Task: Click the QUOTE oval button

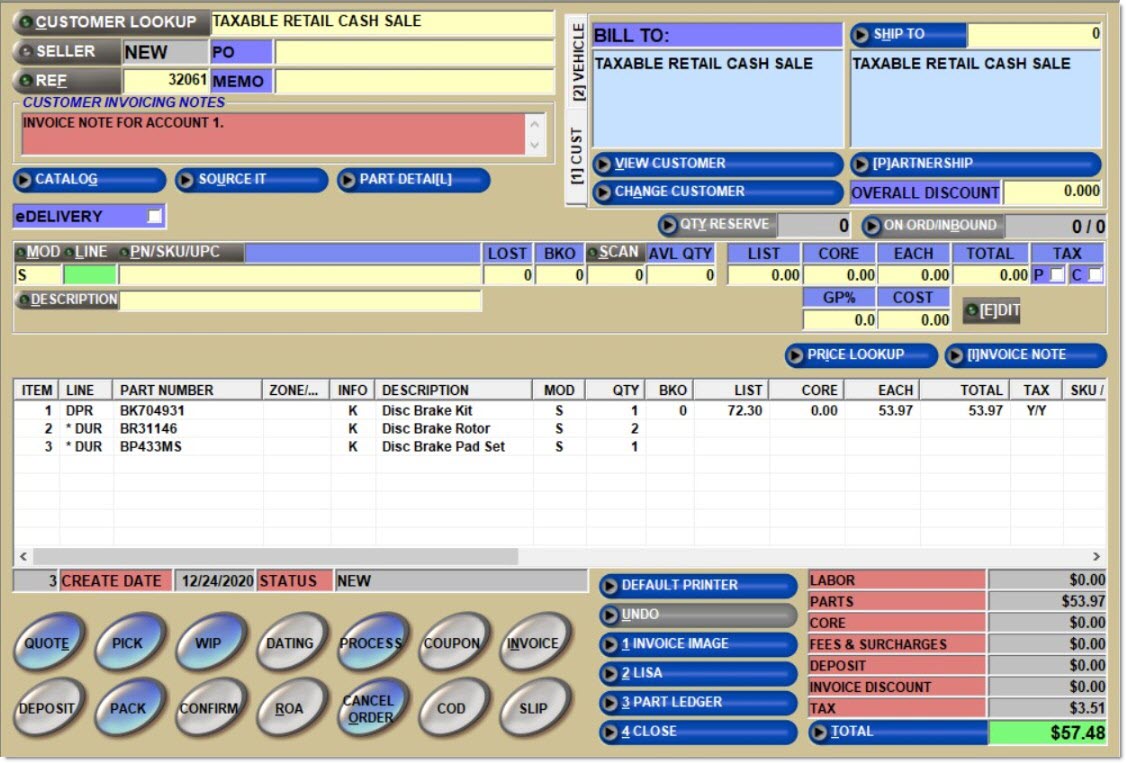Action: (x=49, y=643)
